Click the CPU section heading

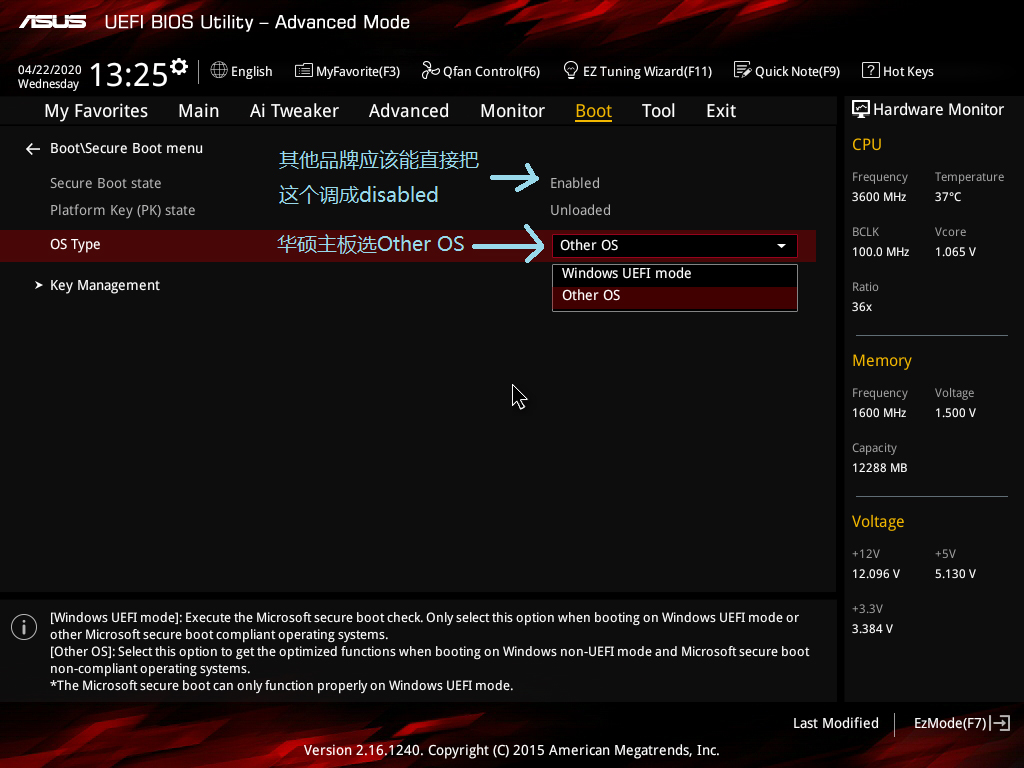[x=867, y=144]
